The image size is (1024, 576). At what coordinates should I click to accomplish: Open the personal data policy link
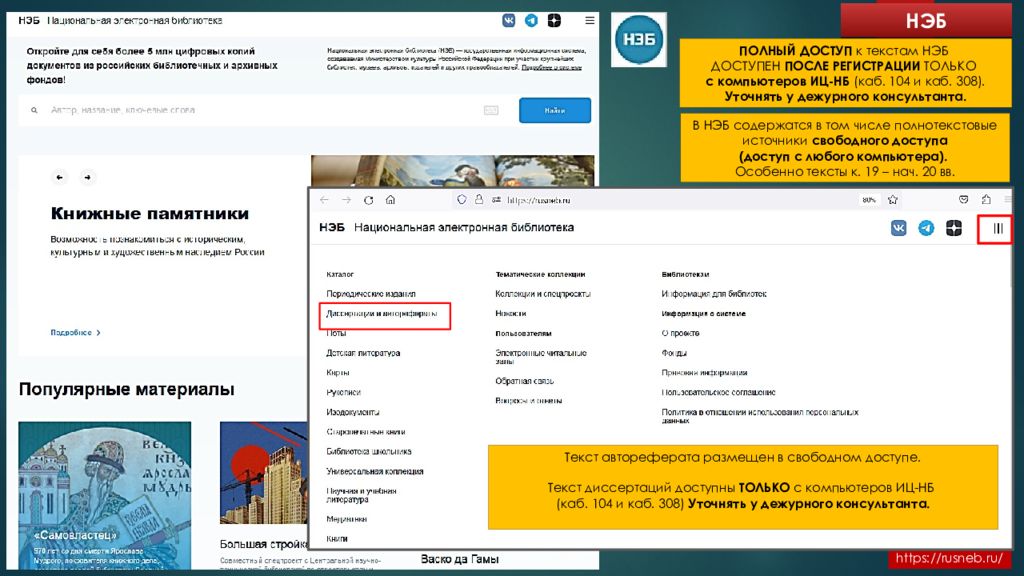760,416
